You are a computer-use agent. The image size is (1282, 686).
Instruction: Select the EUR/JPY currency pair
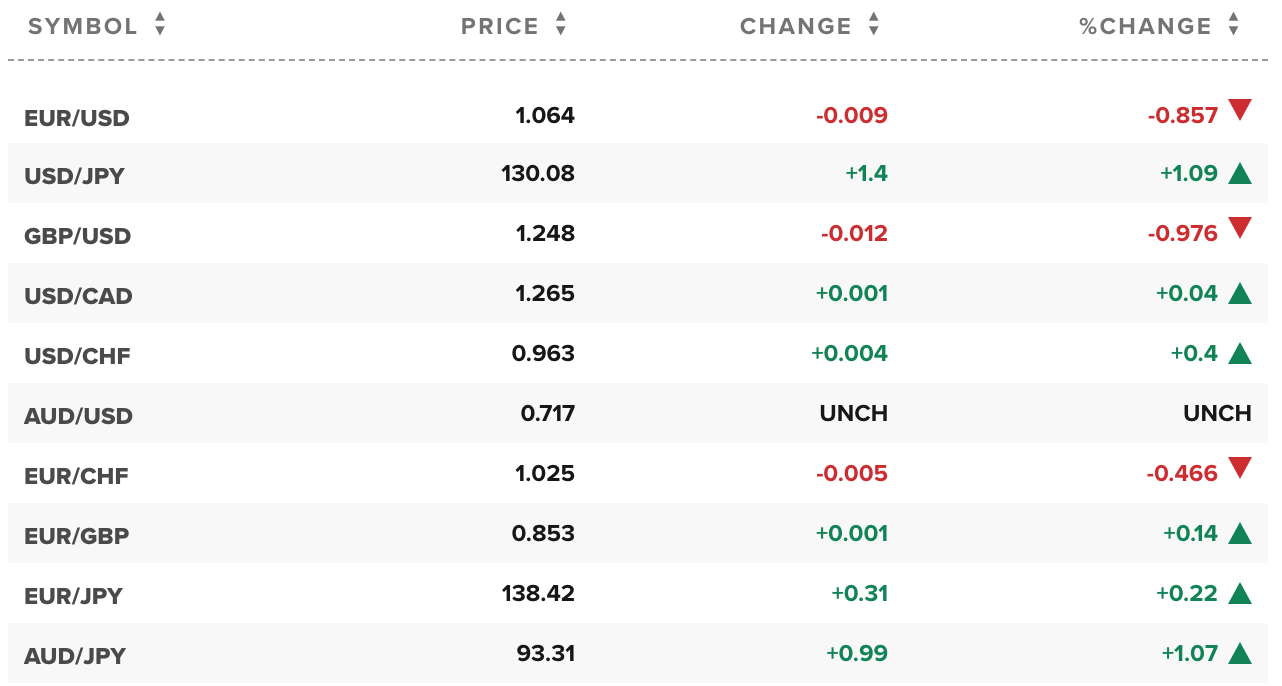tap(73, 596)
